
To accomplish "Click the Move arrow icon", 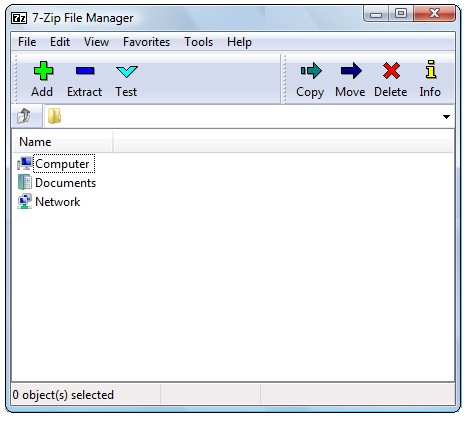I will pos(351,71).
